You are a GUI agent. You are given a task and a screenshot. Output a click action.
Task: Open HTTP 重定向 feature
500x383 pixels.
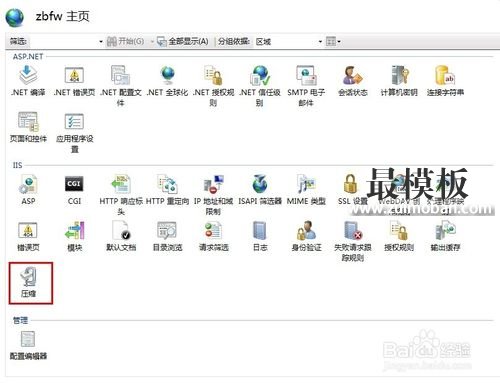pos(167,189)
